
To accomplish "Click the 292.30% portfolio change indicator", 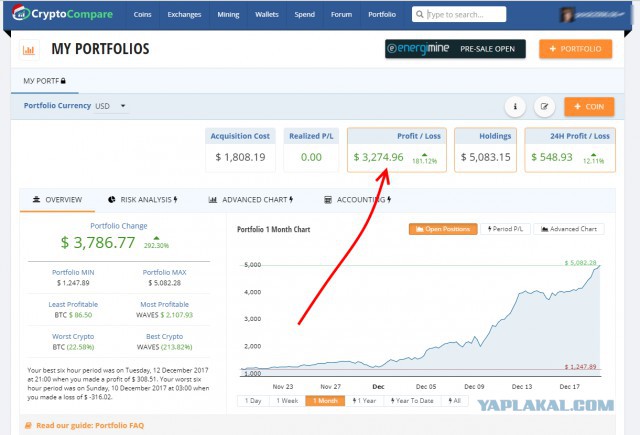I will [156, 244].
